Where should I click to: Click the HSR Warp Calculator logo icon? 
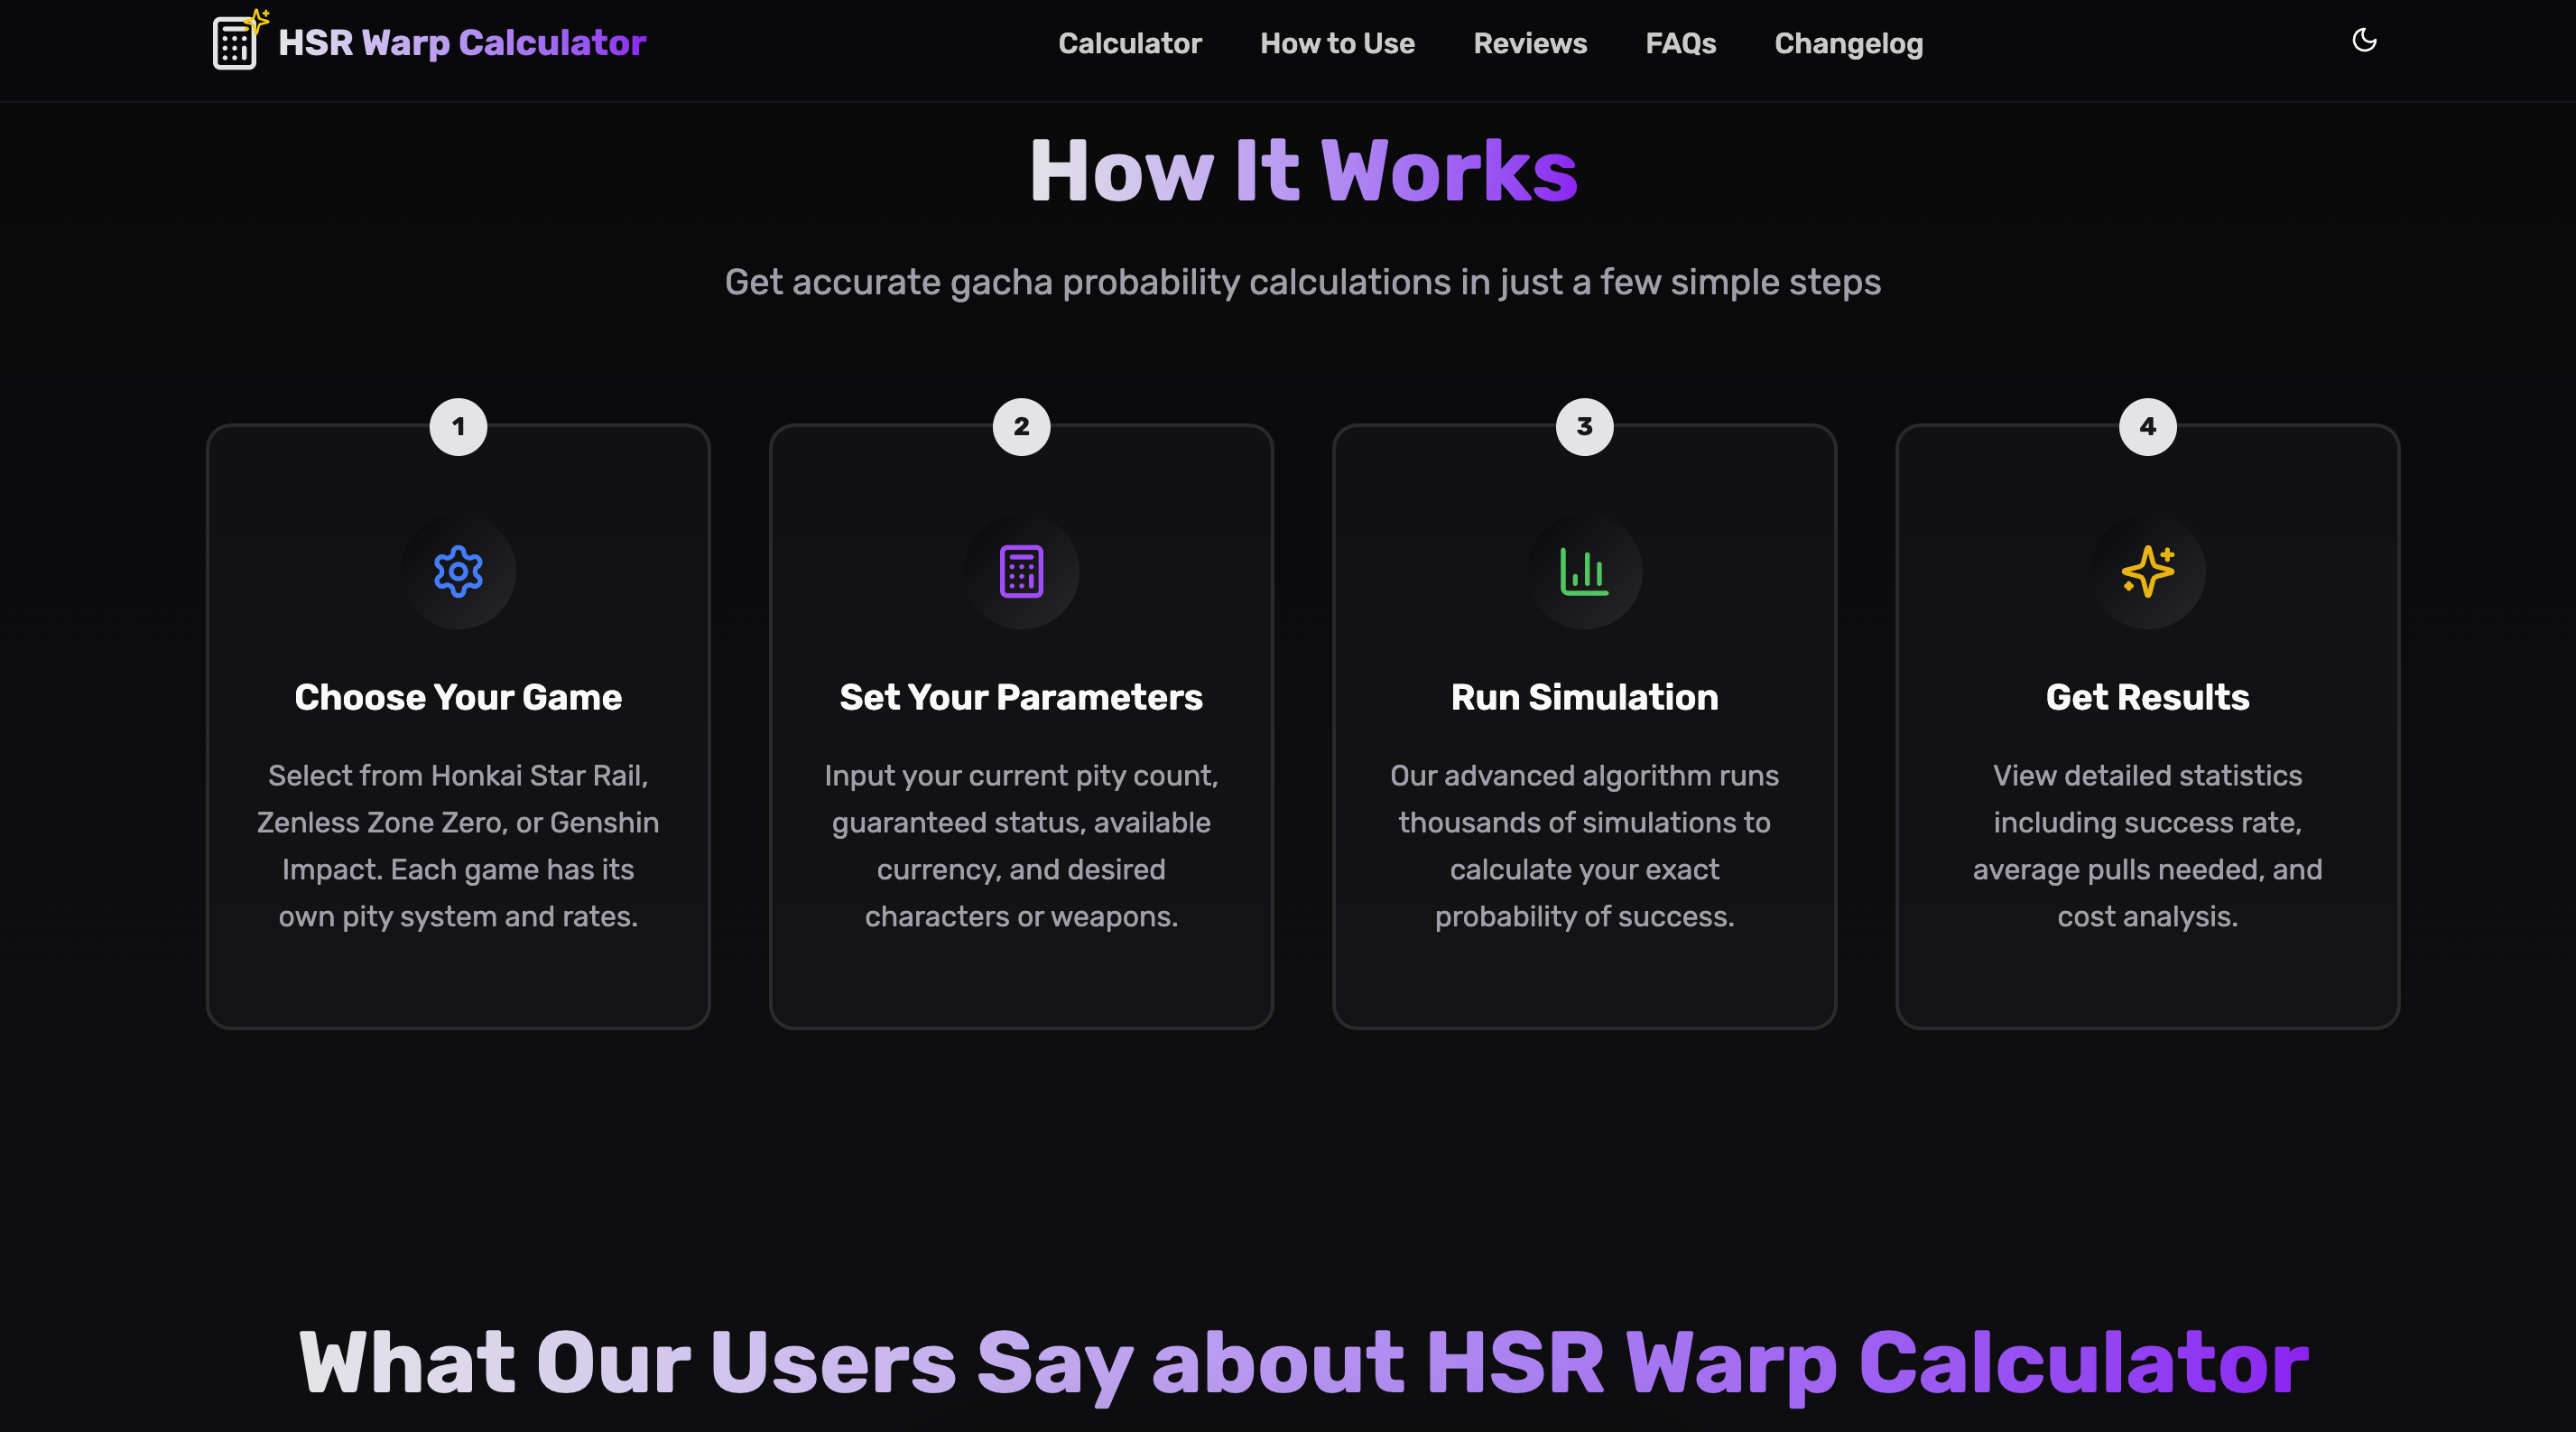236,41
